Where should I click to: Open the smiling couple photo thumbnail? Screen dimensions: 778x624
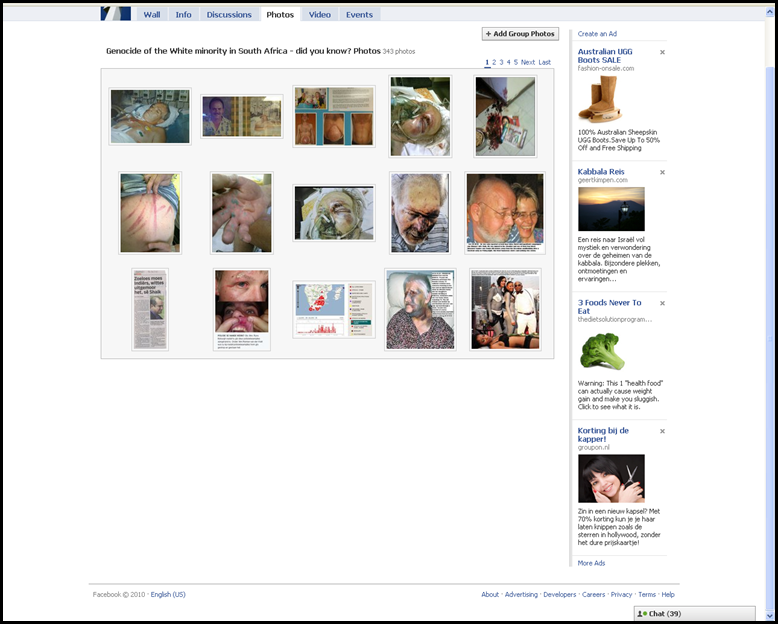(505, 213)
